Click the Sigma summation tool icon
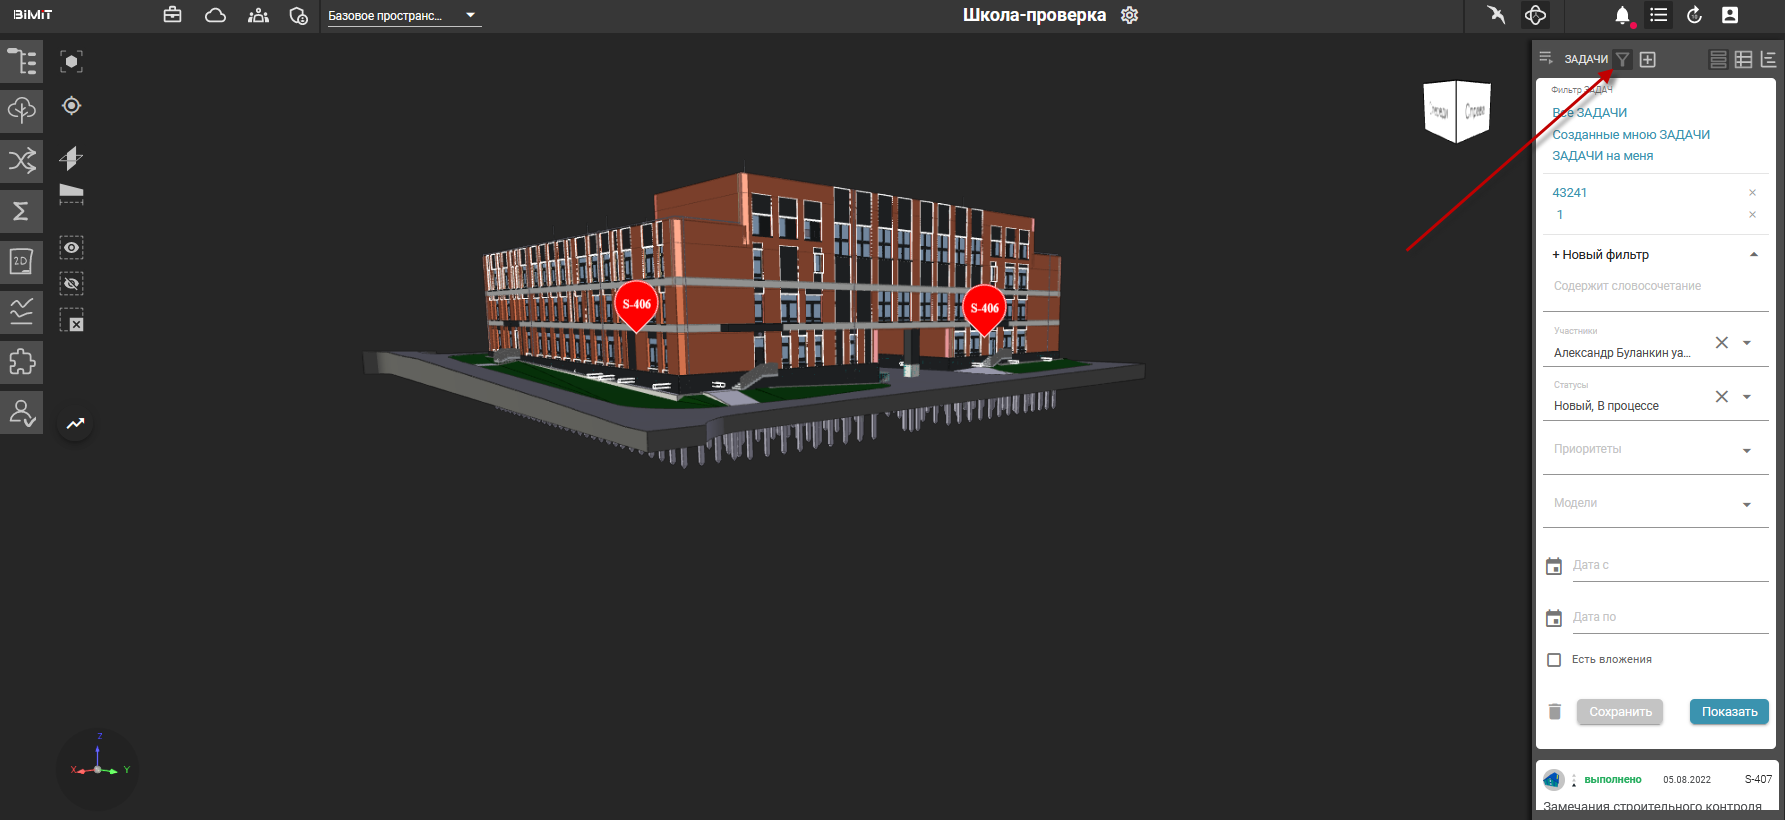This screenshot has width=1785, height=820. [x=21, y=211]
